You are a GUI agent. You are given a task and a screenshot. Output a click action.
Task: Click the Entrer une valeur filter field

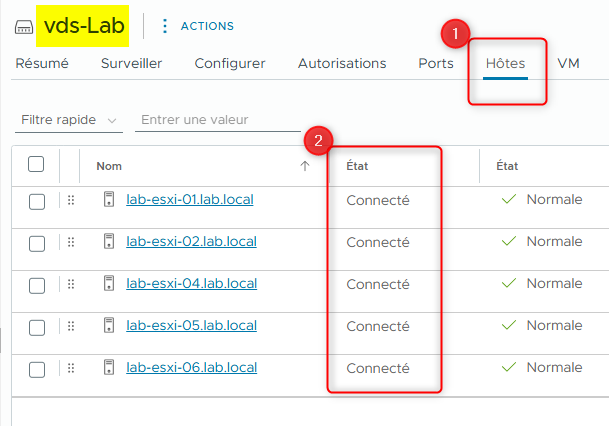218,120
